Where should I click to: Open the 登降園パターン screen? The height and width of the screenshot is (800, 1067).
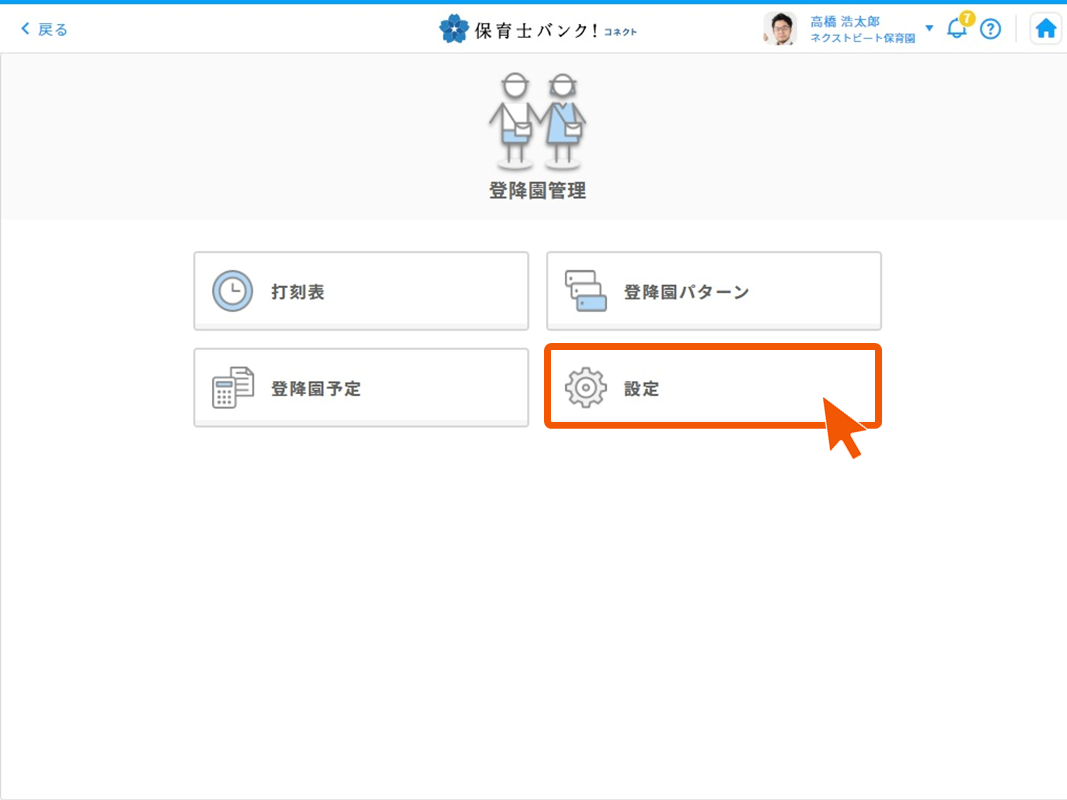713,290
